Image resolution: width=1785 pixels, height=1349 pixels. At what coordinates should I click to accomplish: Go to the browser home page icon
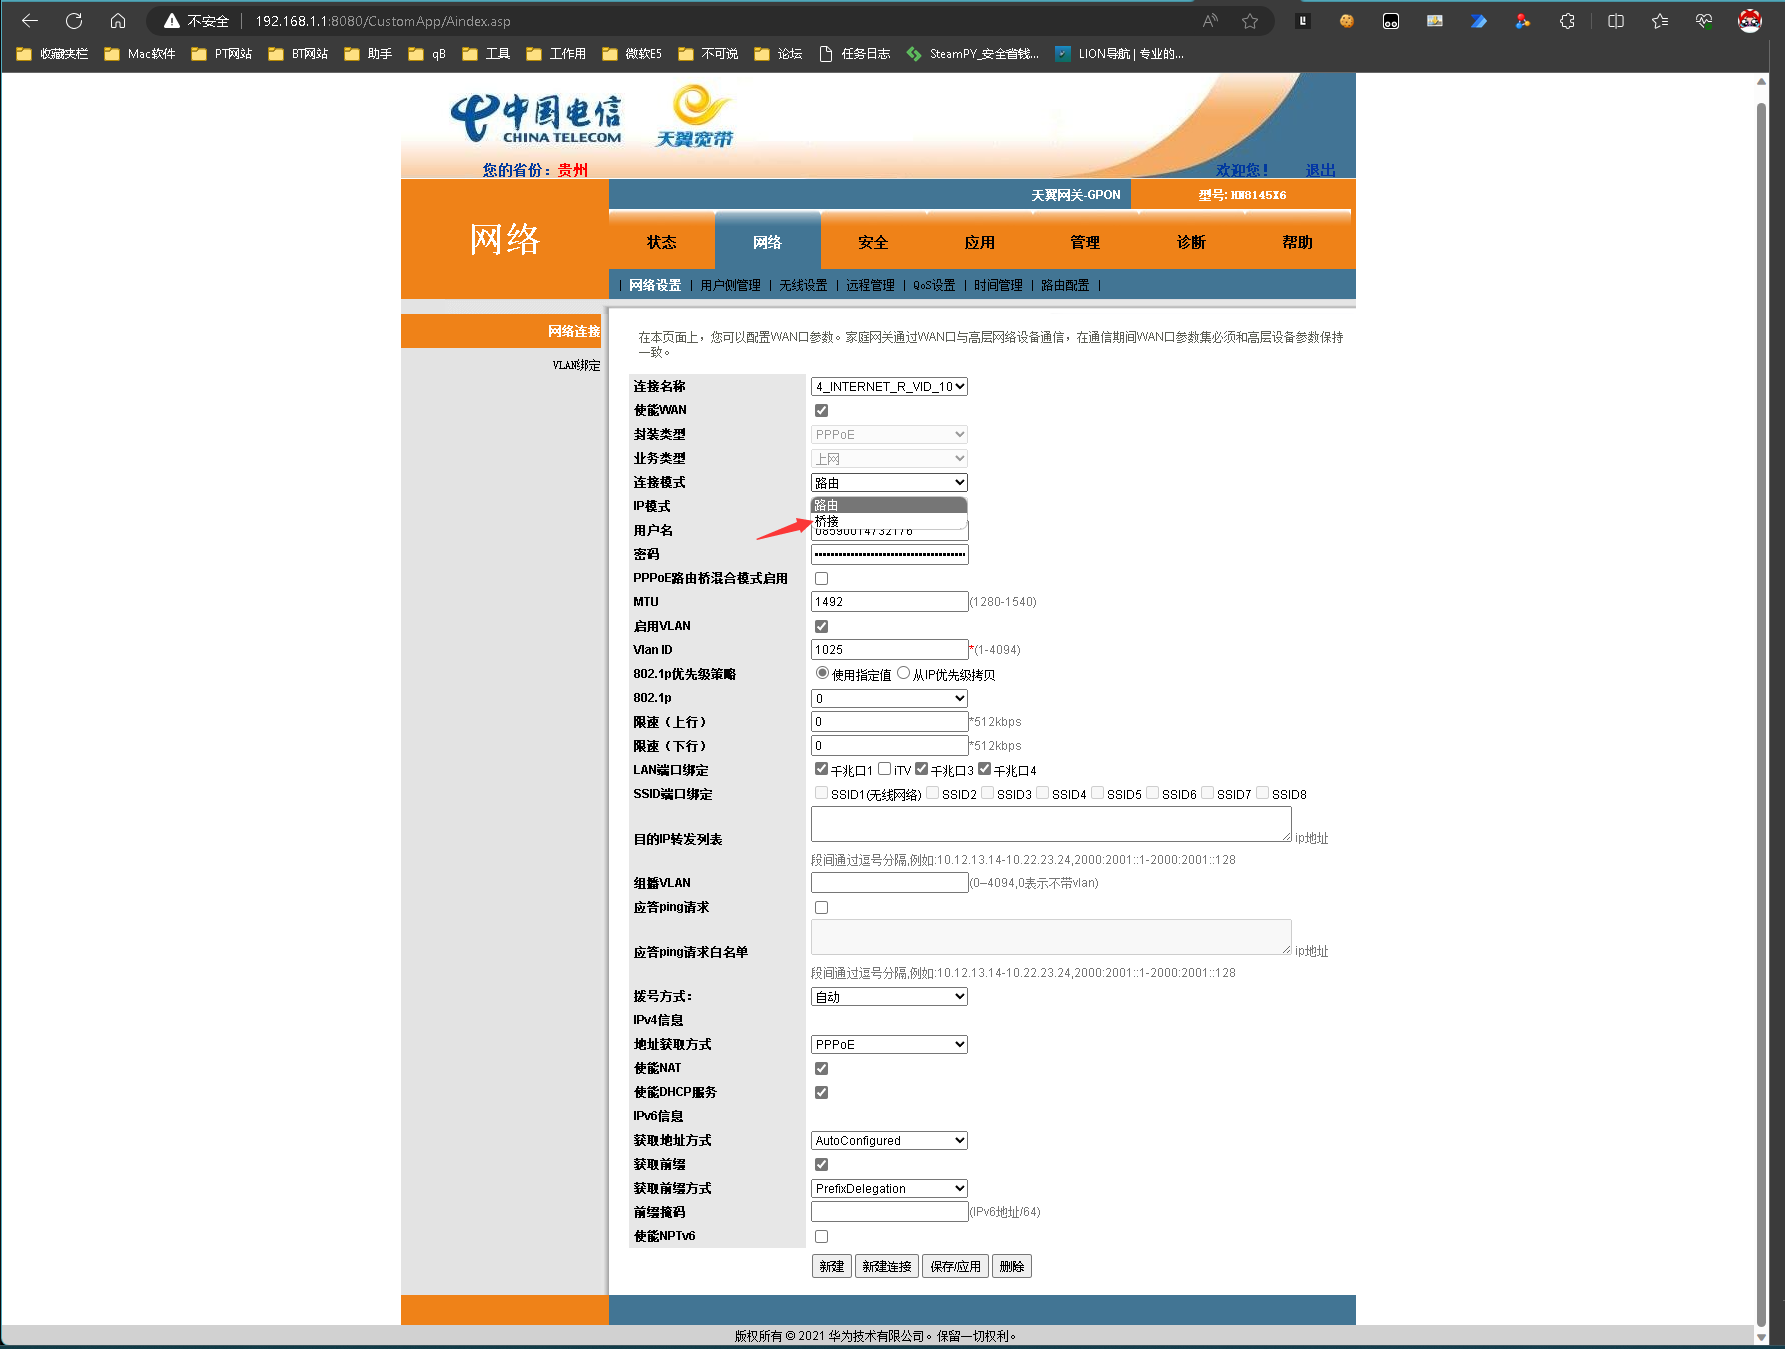118,21
